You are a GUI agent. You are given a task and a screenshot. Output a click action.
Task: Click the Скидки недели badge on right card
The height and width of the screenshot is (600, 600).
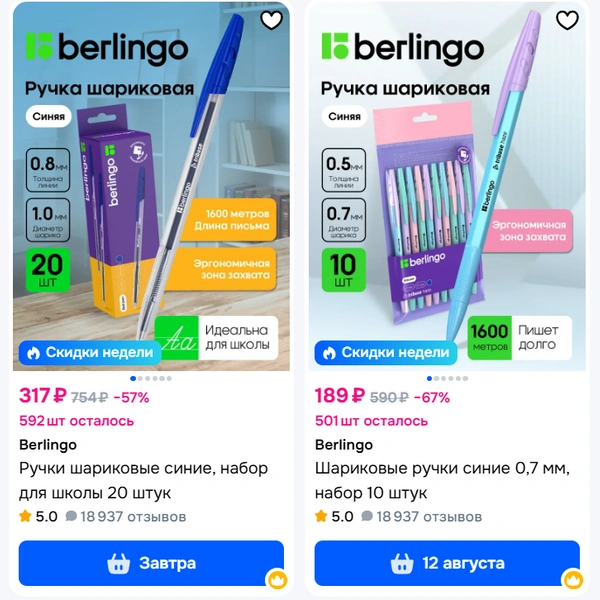(x=386, y=352)
